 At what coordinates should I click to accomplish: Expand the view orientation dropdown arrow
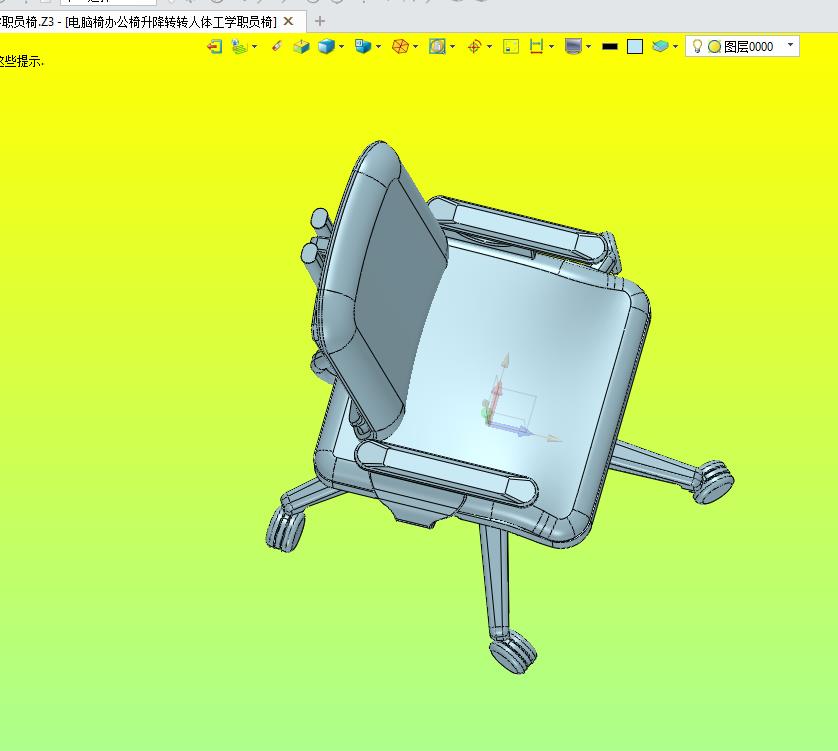(379, 47)
